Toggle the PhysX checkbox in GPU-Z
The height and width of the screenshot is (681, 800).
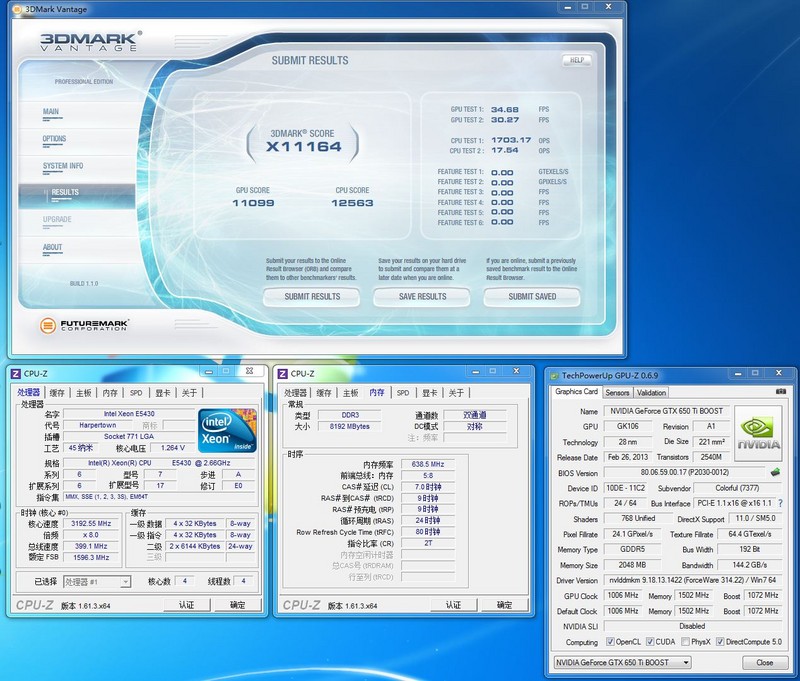[686, 642]
